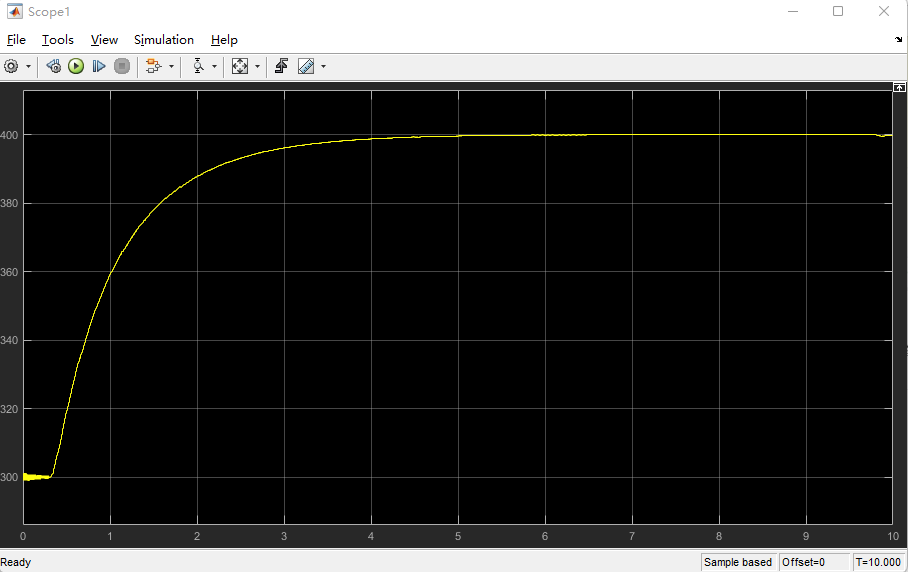The image size is (908, 572).
Task: Click the Scope1 window title text
Action: pyautogui.click(x=49, y=12)
